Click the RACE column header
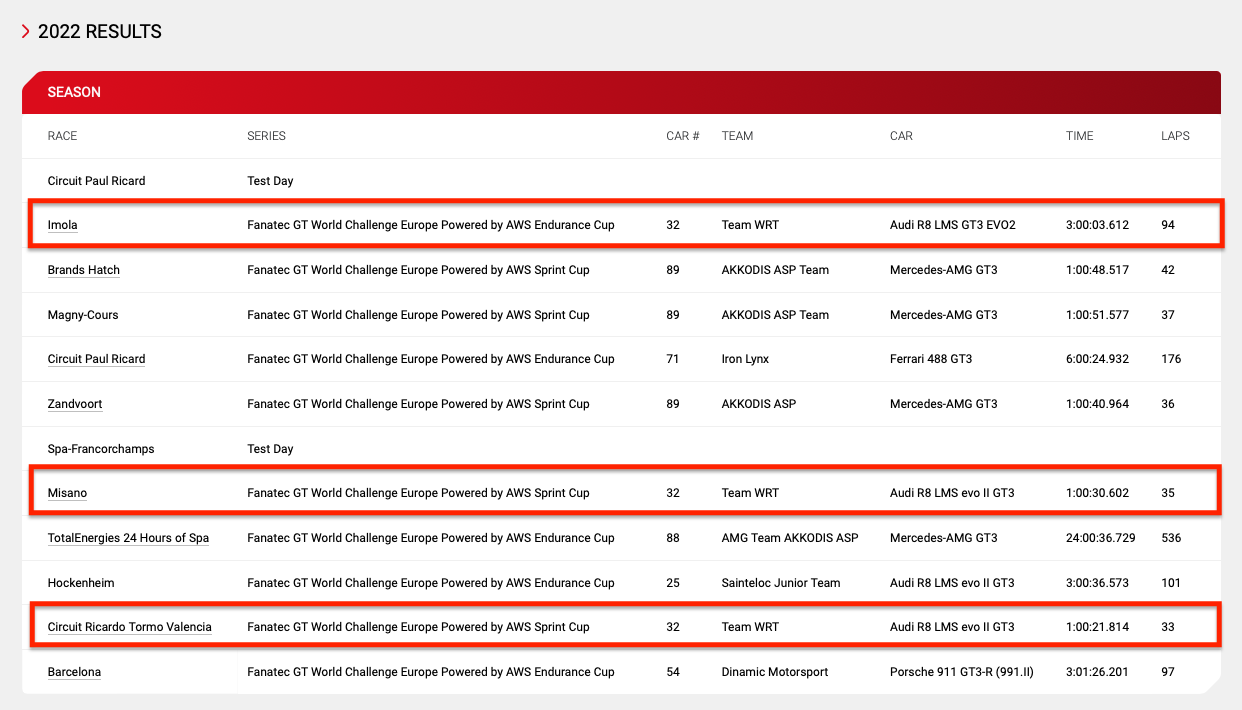The width and height of the screenshot is (1242, 710). [x=62, y=136]
